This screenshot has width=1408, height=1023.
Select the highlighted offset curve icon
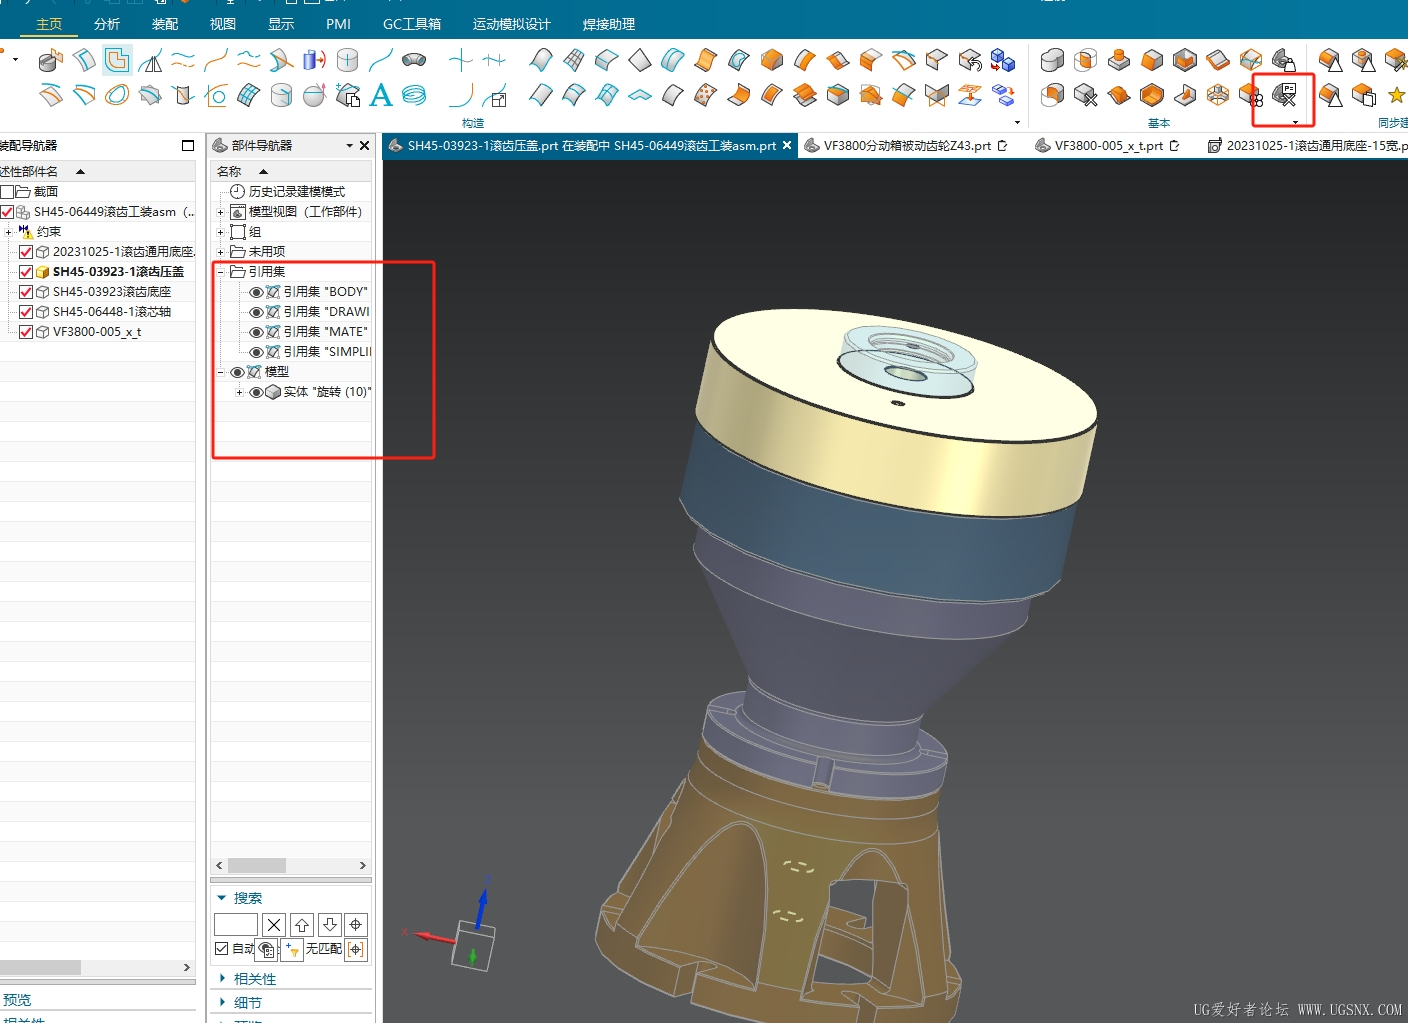pyautogui.click(x=117, y=60)
